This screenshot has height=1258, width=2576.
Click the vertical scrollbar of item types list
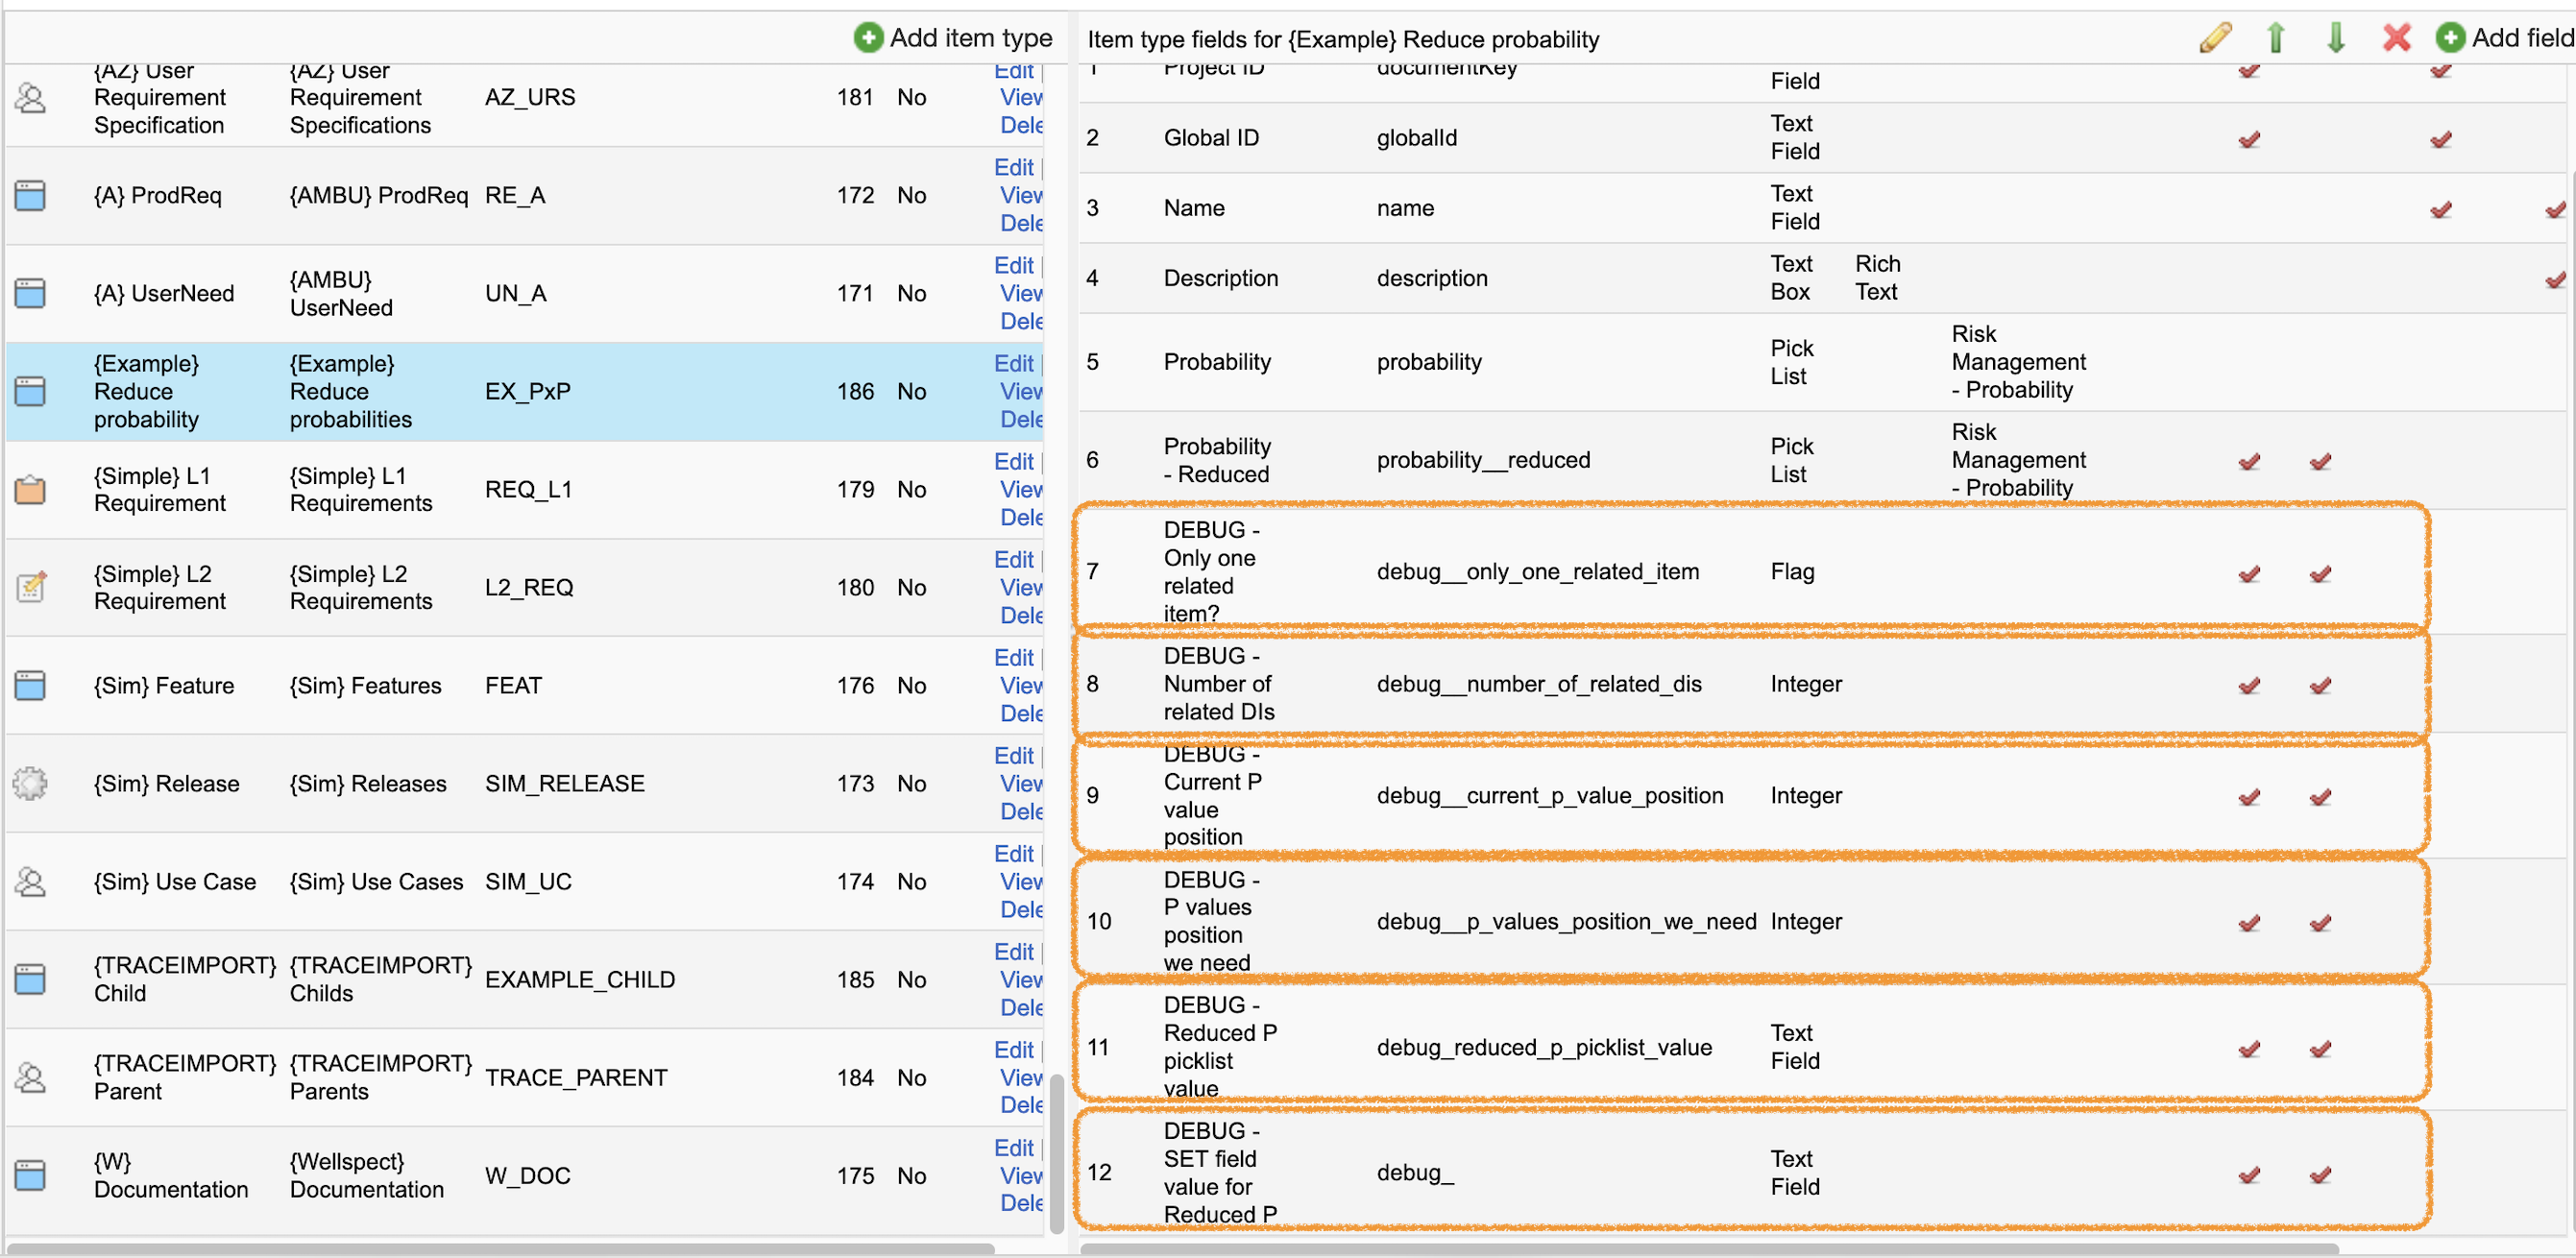point(1056,1152)
